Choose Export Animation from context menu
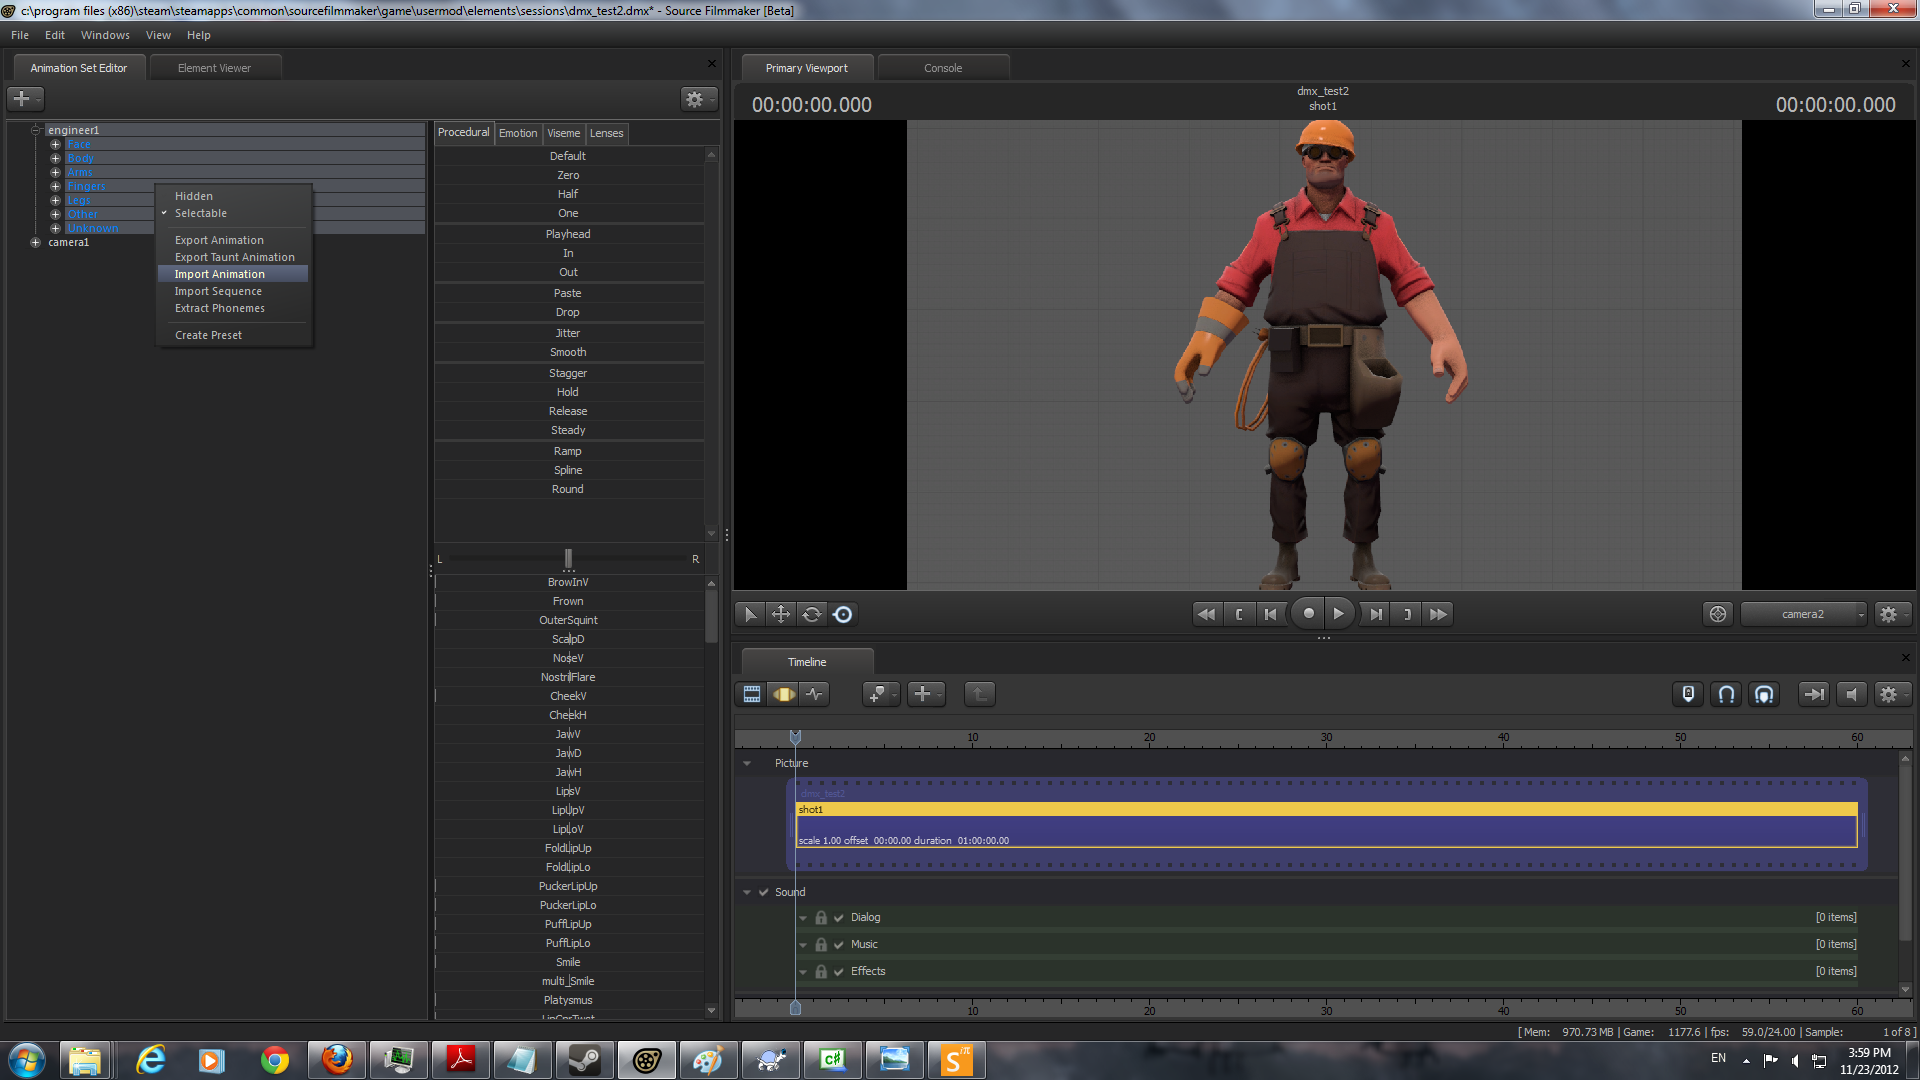This screenshot has height=1080, width=1920. [x=233, y=240]
